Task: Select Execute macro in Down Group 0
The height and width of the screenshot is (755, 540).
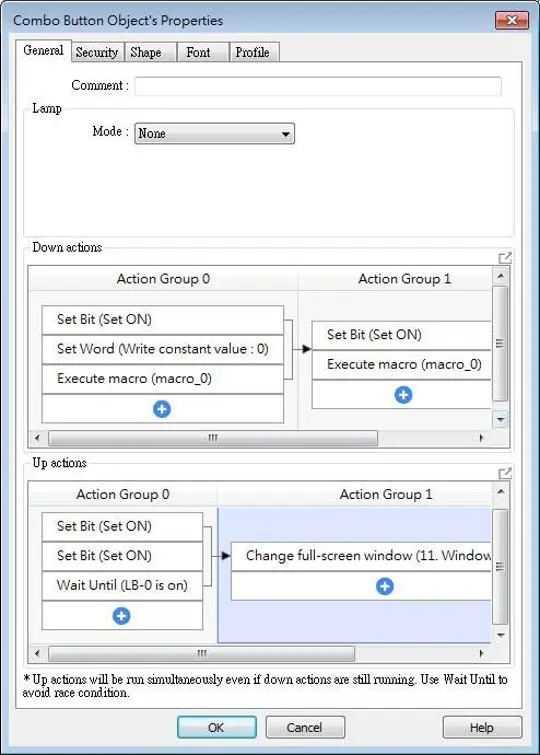Action: tap(163, 378)
